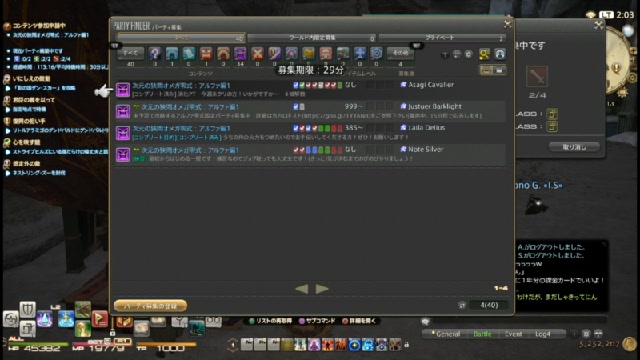Go to the next listings page arrow

(322, 289)
